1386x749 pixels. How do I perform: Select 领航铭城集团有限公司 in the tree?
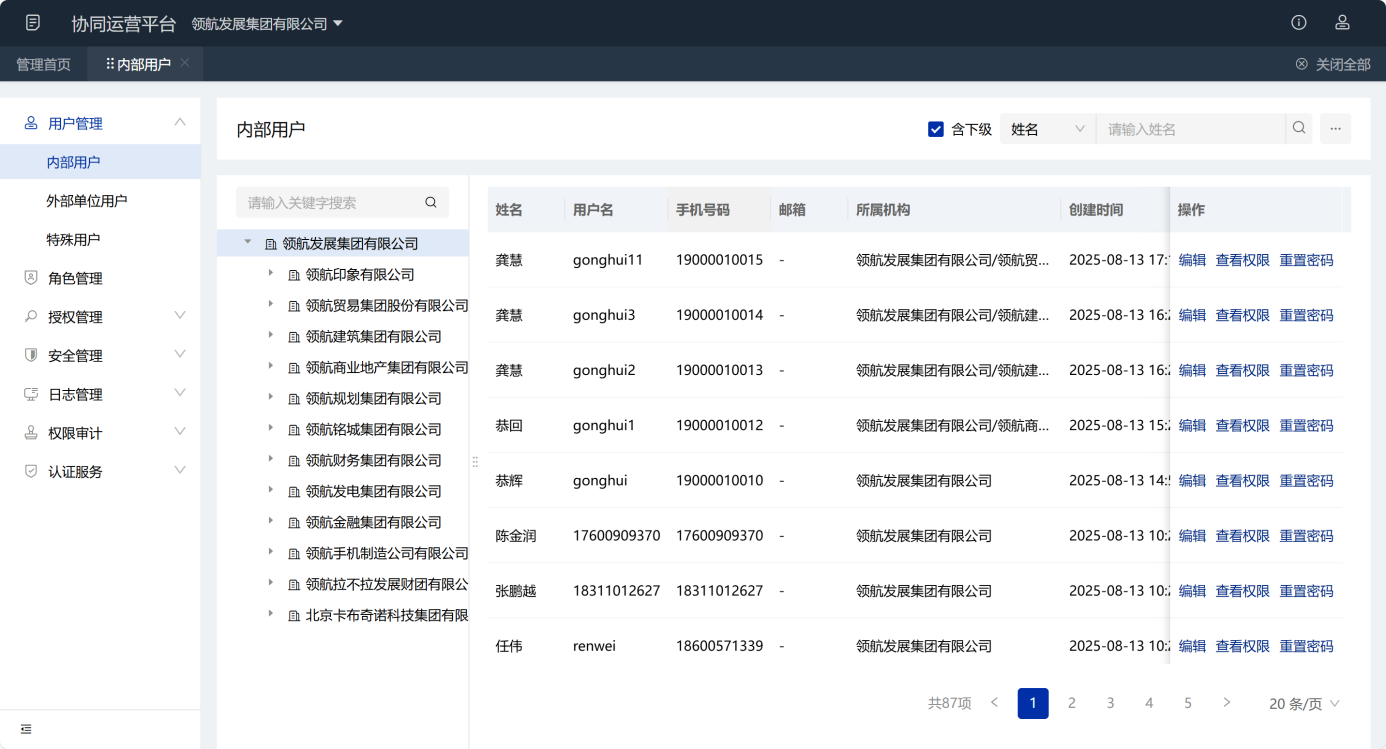(x=373, y=429)
